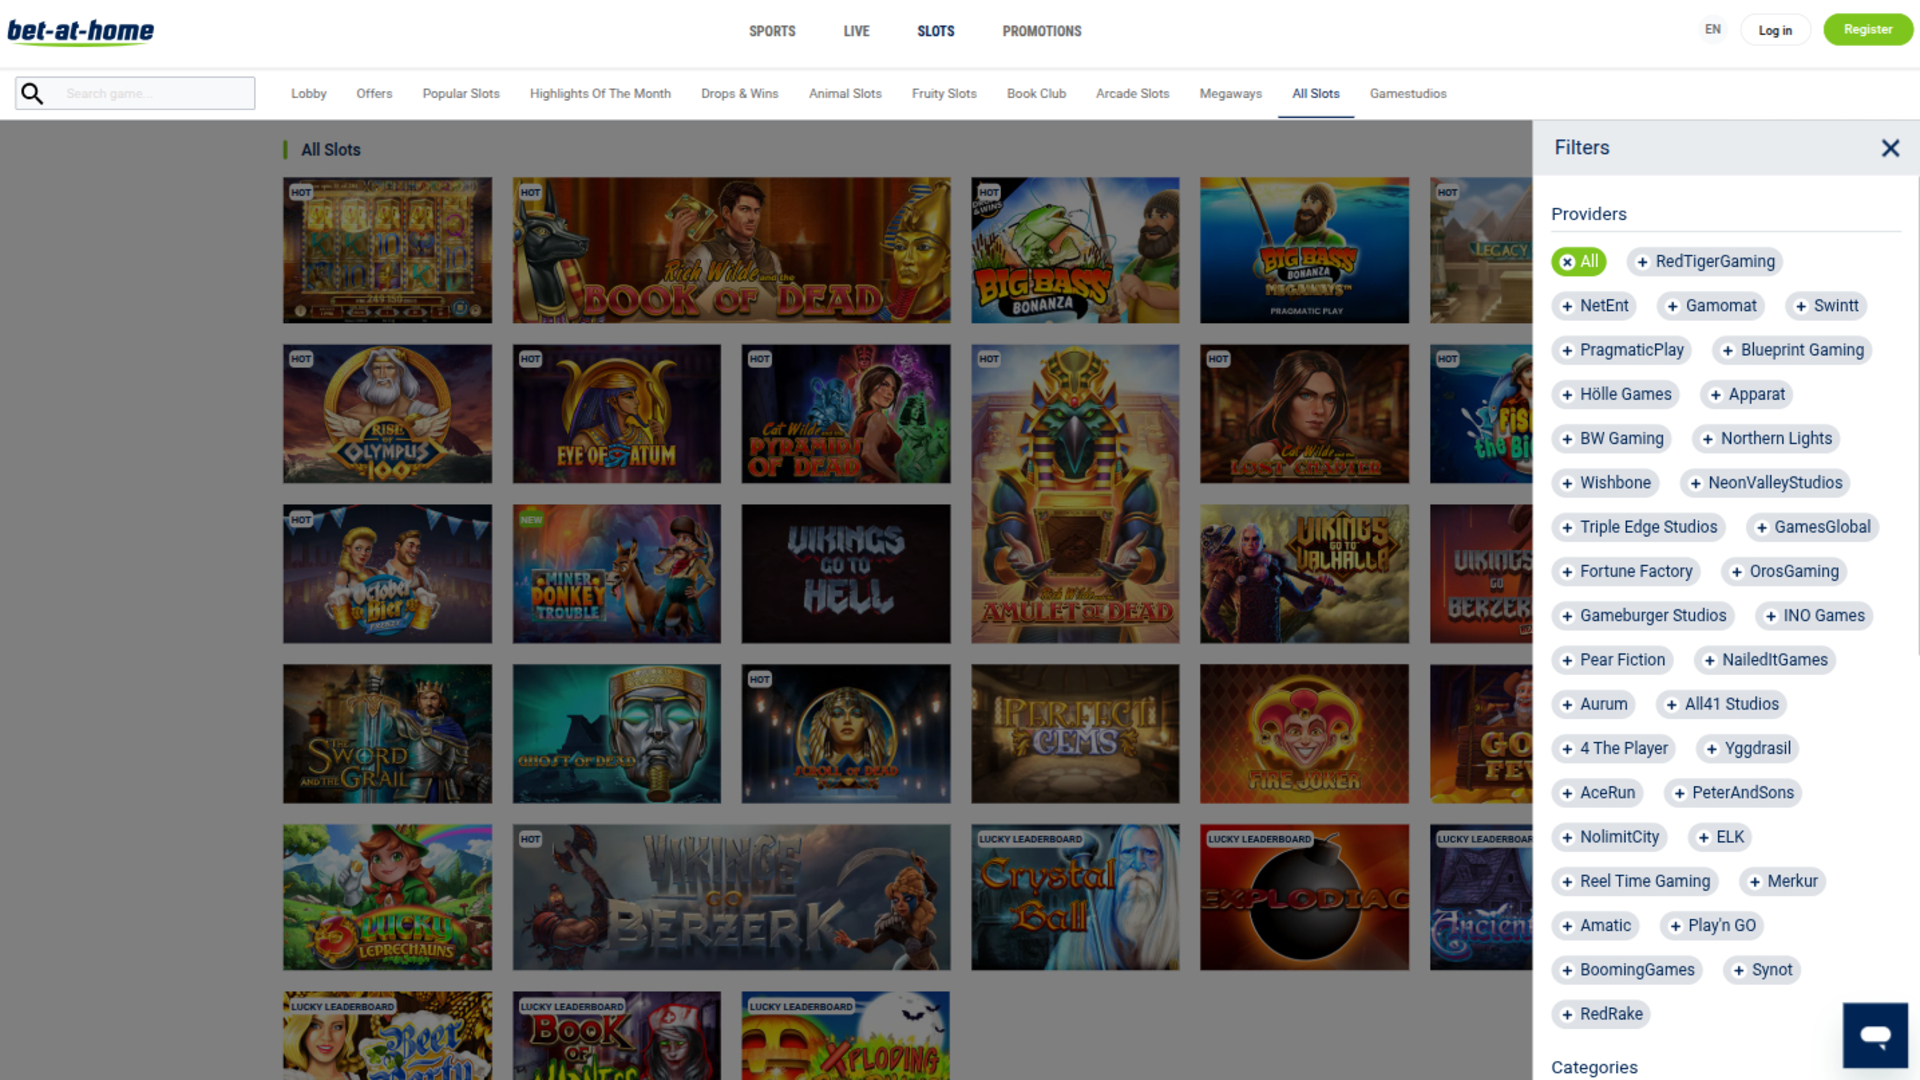
Task: Click the plus icon on NetEnt chip
Action: pyautogui.click(x=1567, y=306)
